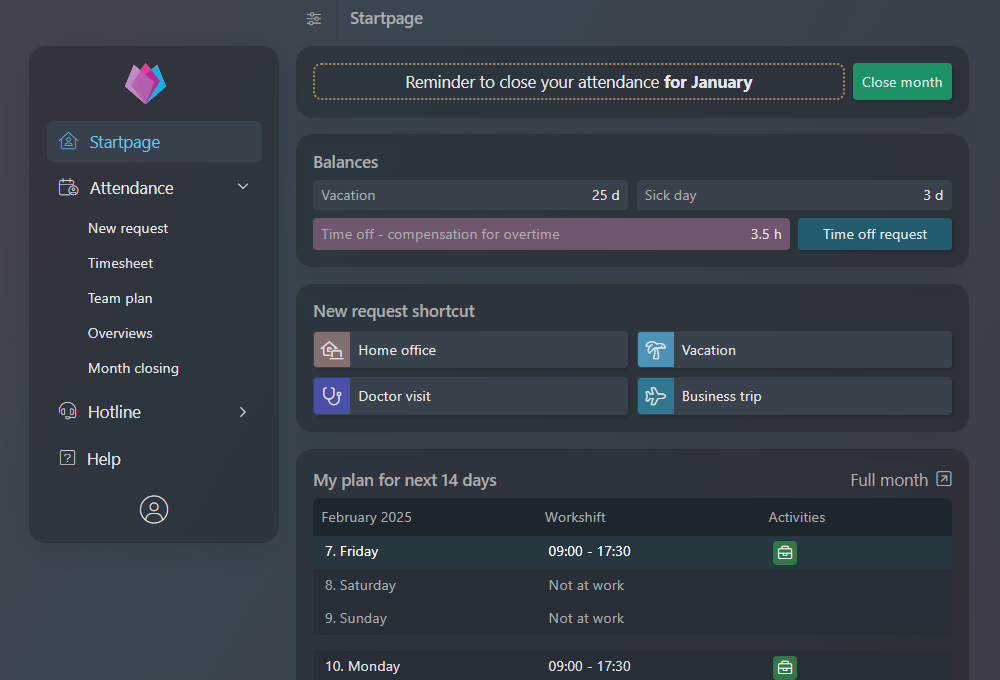Viewport: 1000px width, 680px height.
Task: Click the Business trip airplane icon
Action: click(x=656, y=396)
